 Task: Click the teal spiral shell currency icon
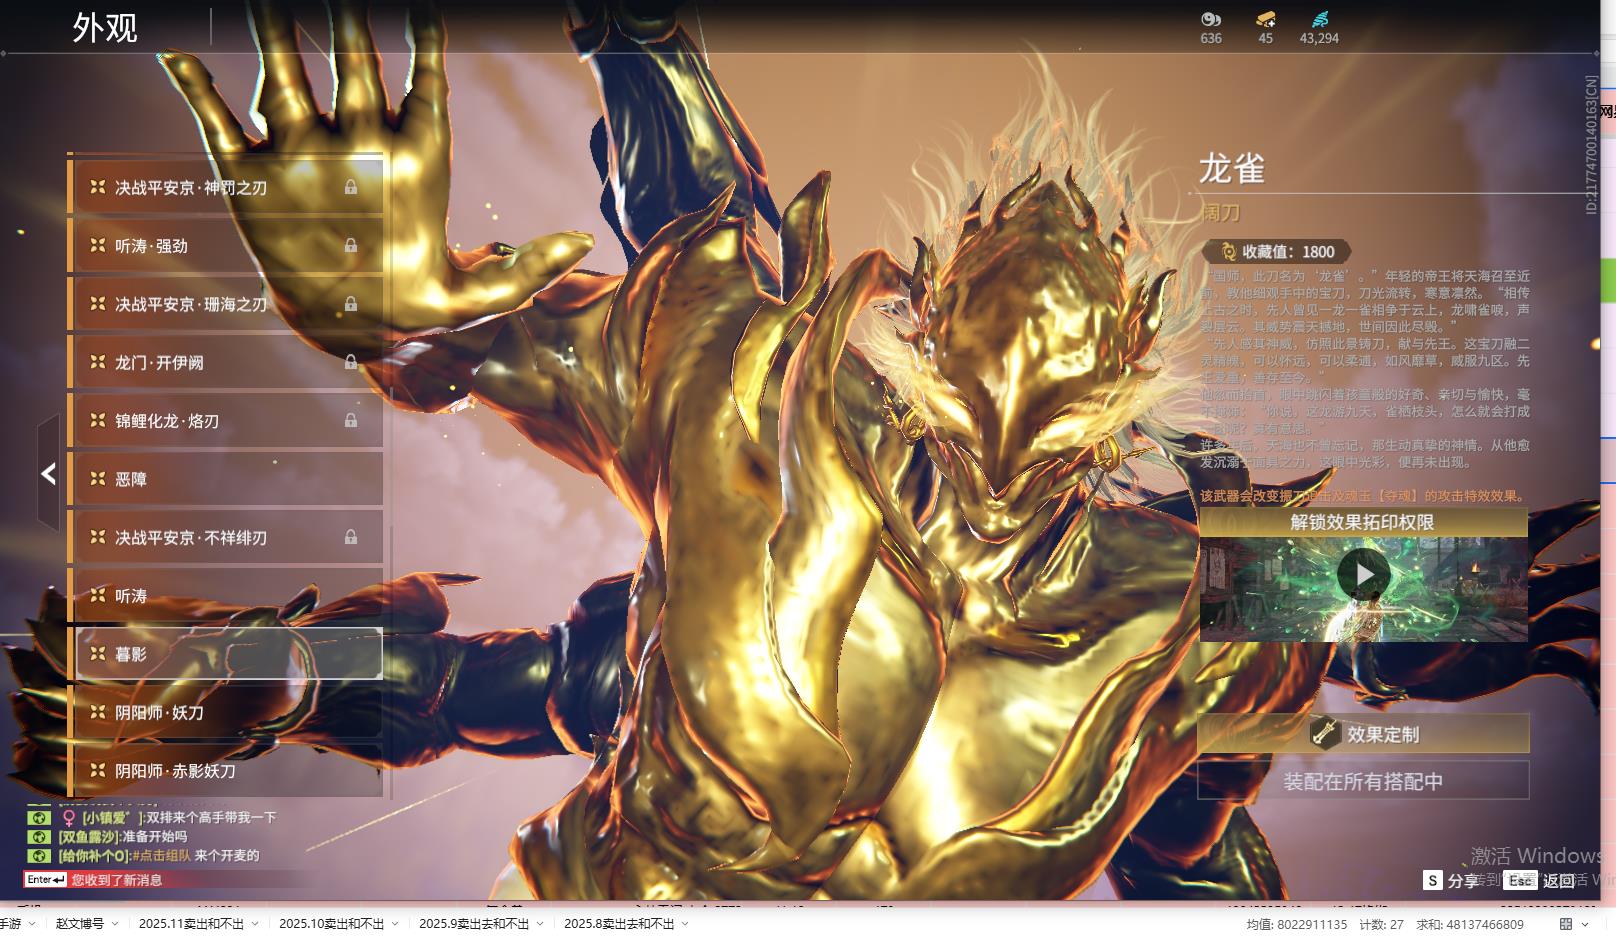1320,20
